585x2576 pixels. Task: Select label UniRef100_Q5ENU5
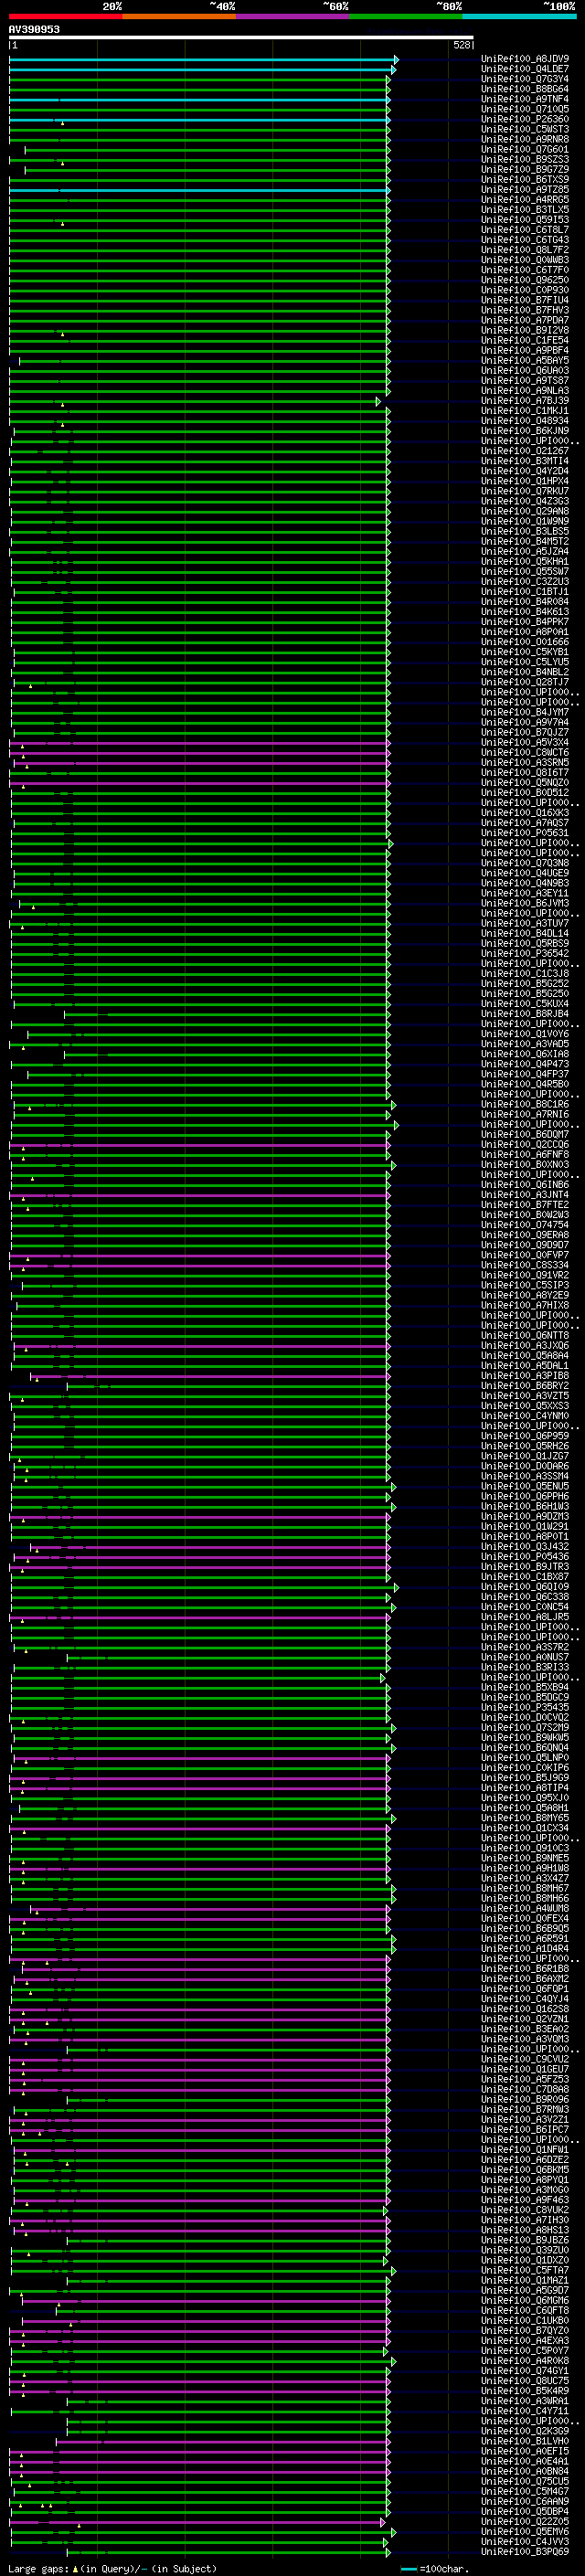pyautogui.click(x=525, y=1487)
